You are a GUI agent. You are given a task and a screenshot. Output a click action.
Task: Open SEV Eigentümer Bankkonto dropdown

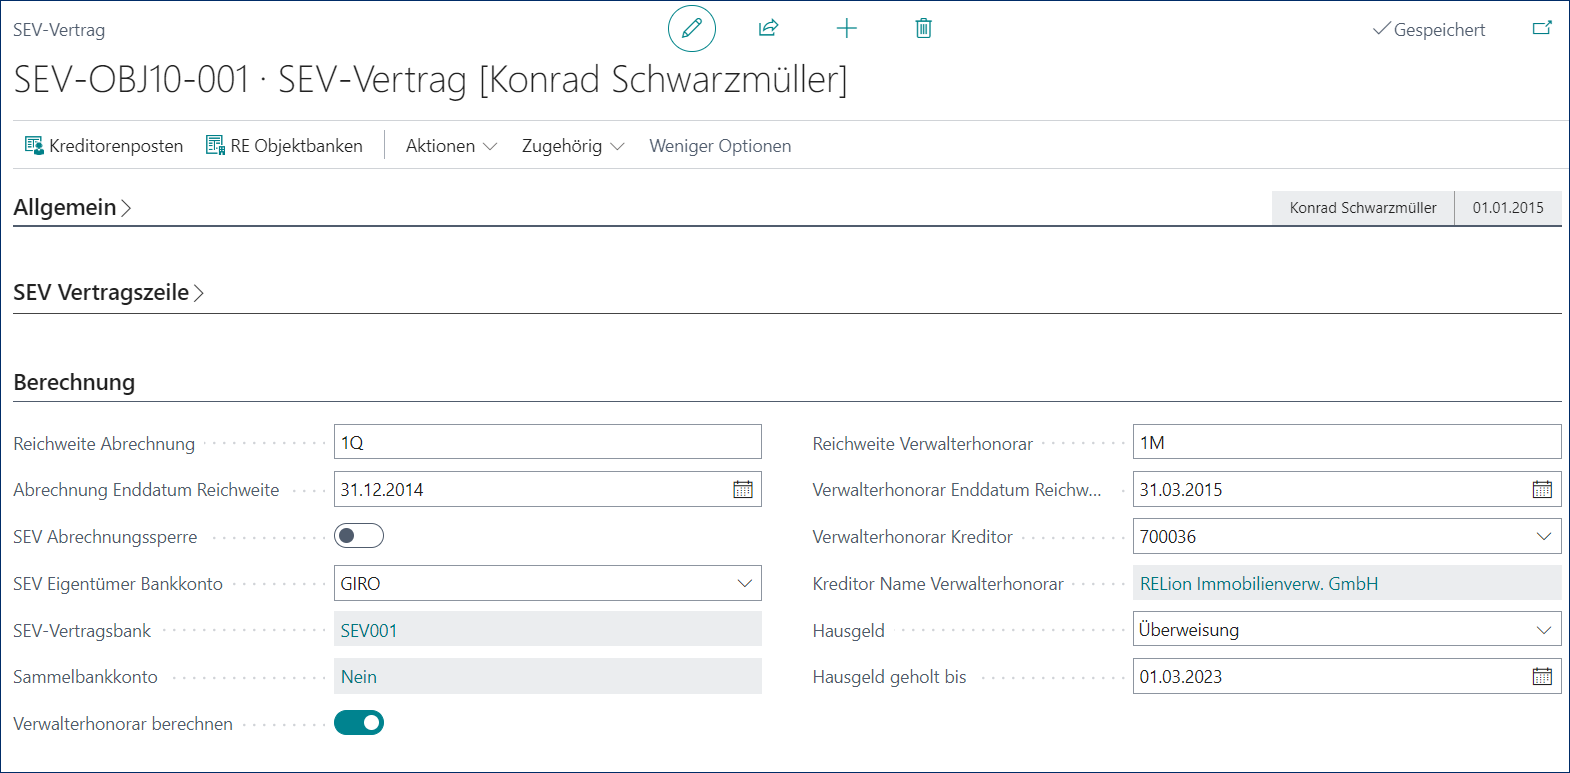click(744, 583)
